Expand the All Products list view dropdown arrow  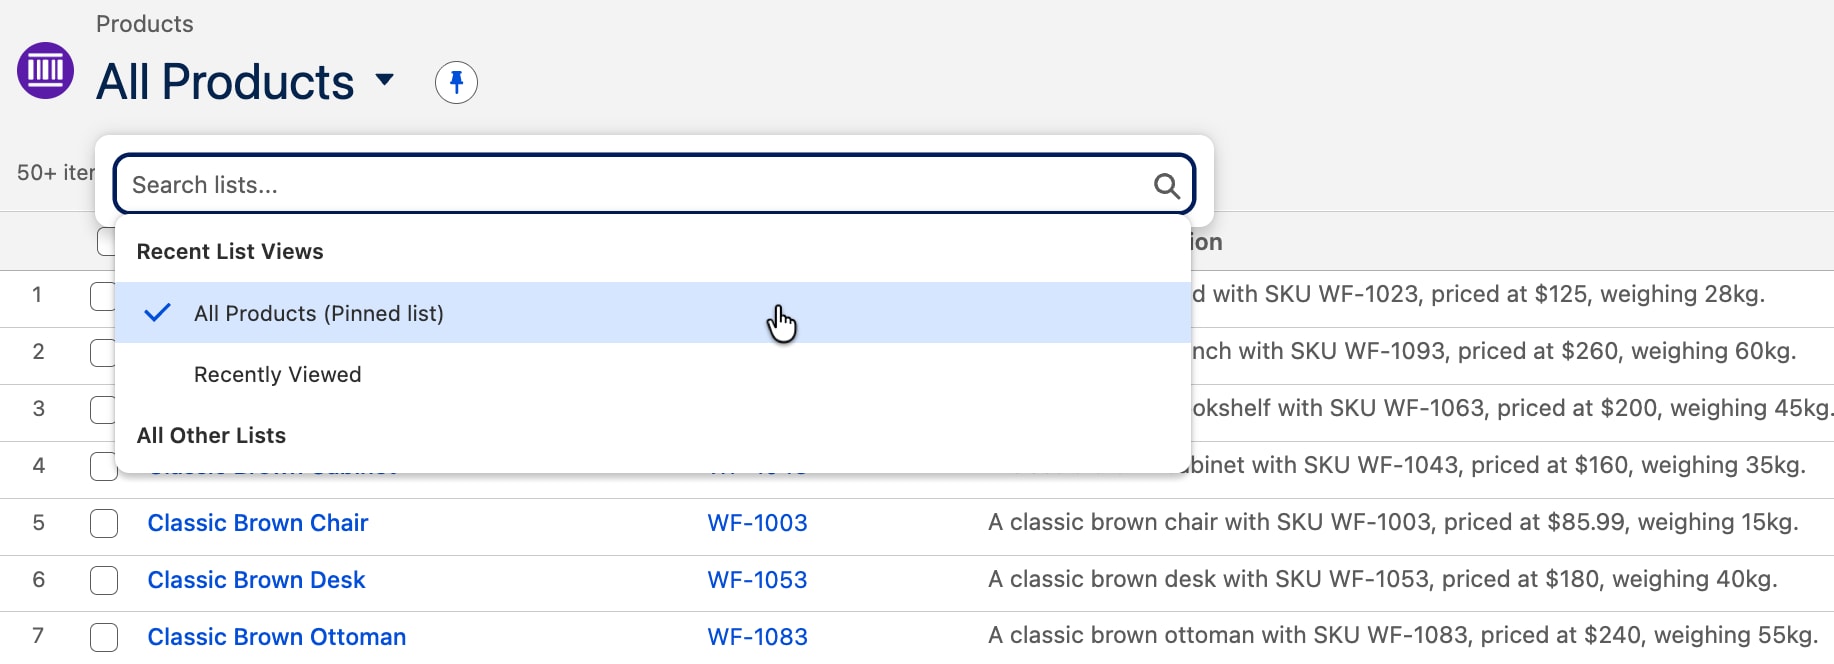pyautogui.click(x=385, y=79)
